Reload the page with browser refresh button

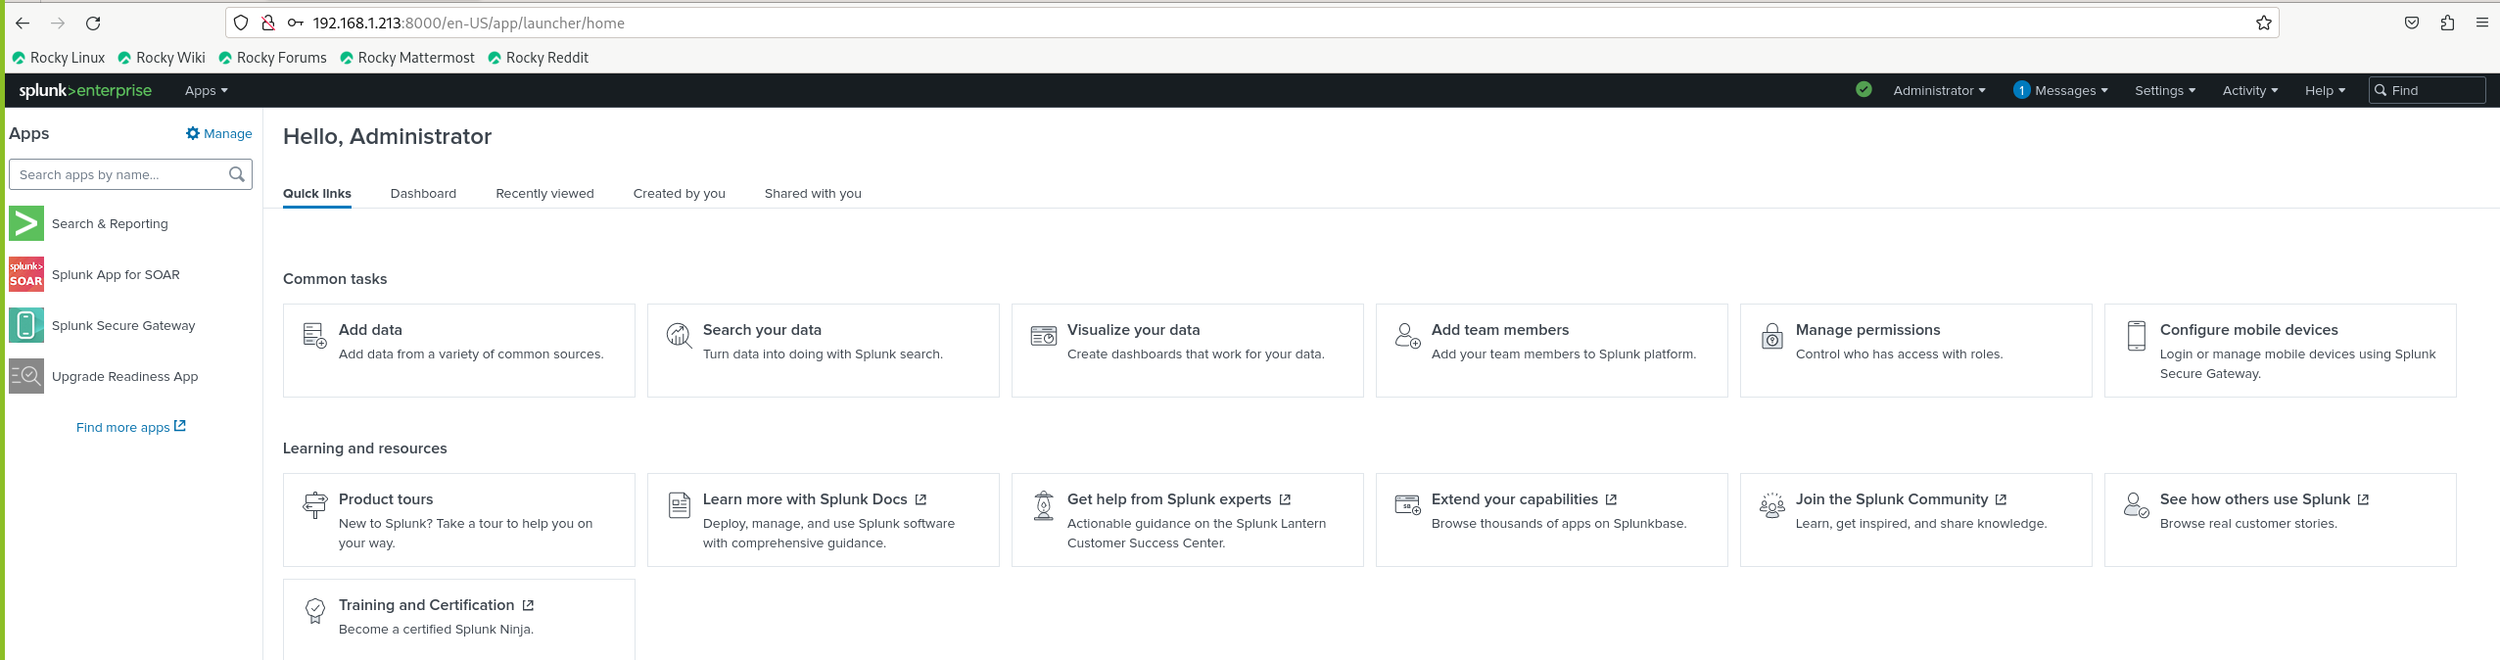(x=93, y=23)
